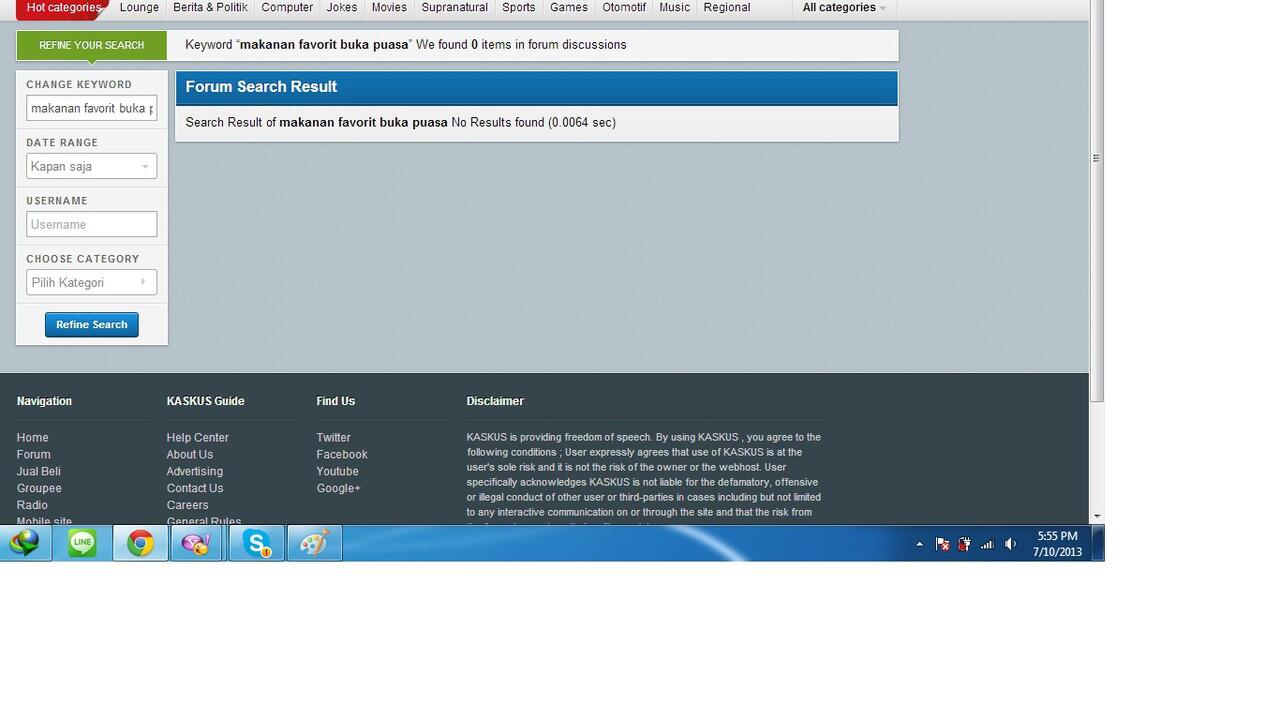Open the Help Center link
The width and height of the screenshot is (1280, 720).
click(197, 437)
